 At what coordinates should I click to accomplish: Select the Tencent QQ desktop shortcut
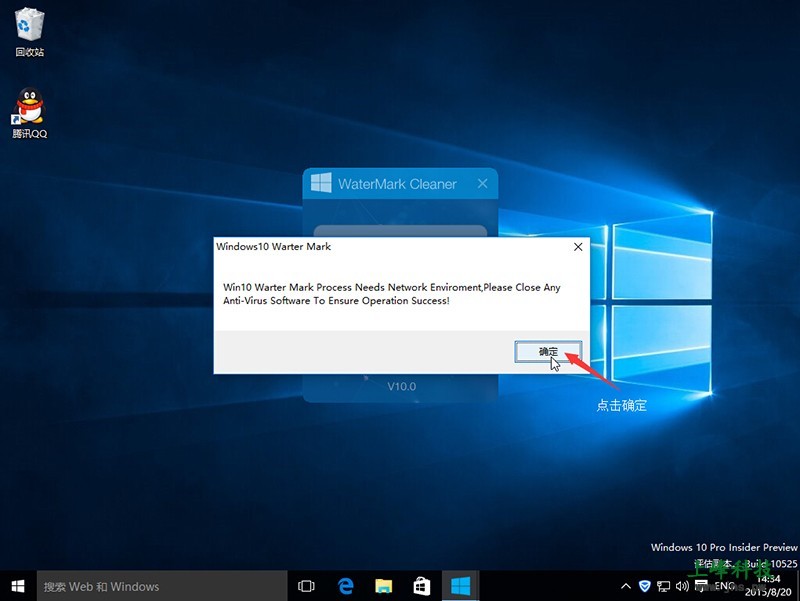pyautogui.click(x=29, y=108)
